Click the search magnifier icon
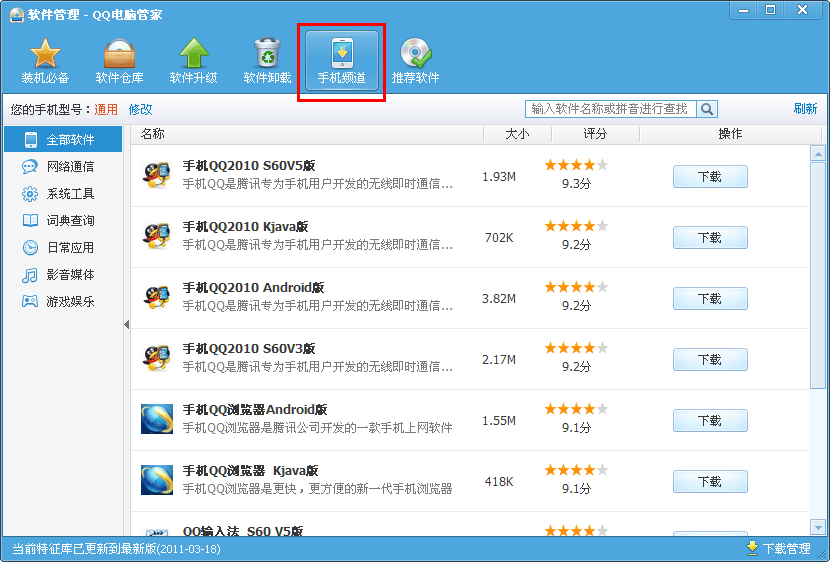The width and height of the screenshot is (830, 562). [707, 109]
